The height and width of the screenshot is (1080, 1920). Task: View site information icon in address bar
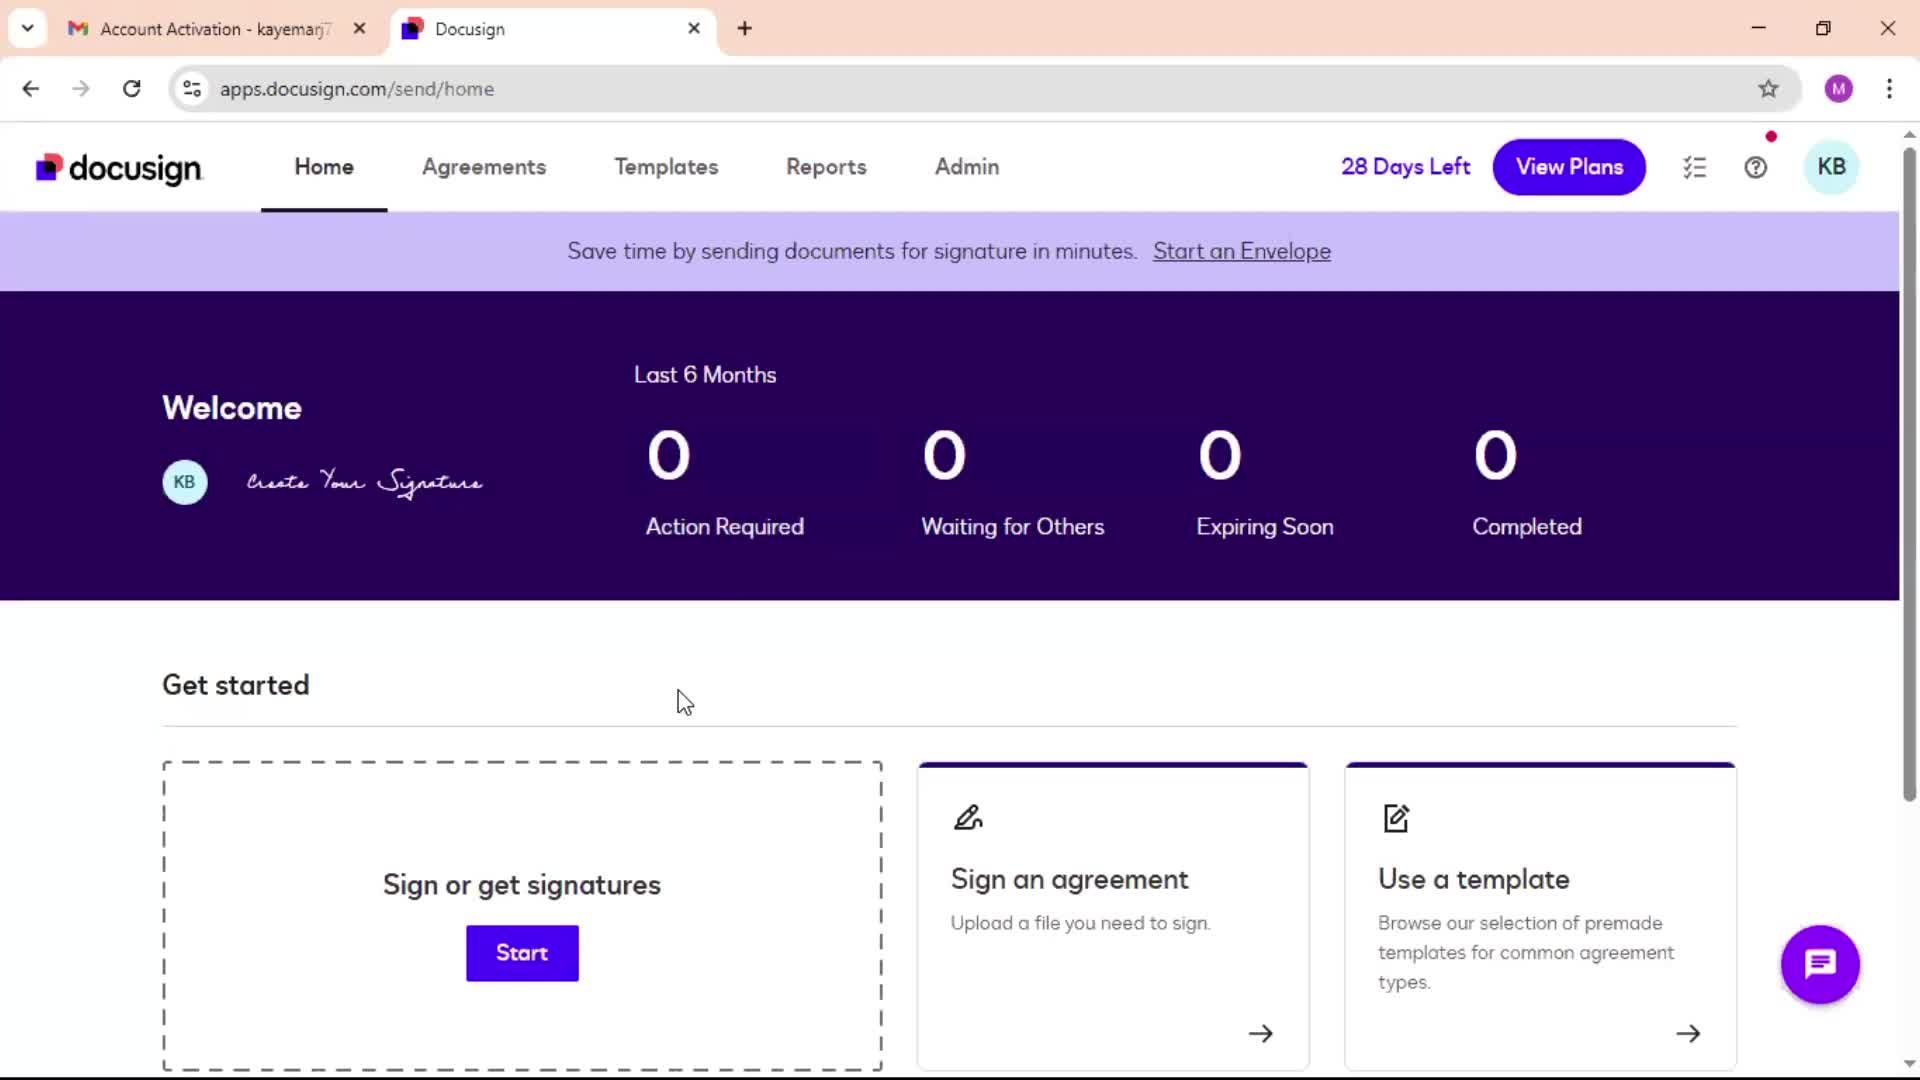(x=192, y=89)
